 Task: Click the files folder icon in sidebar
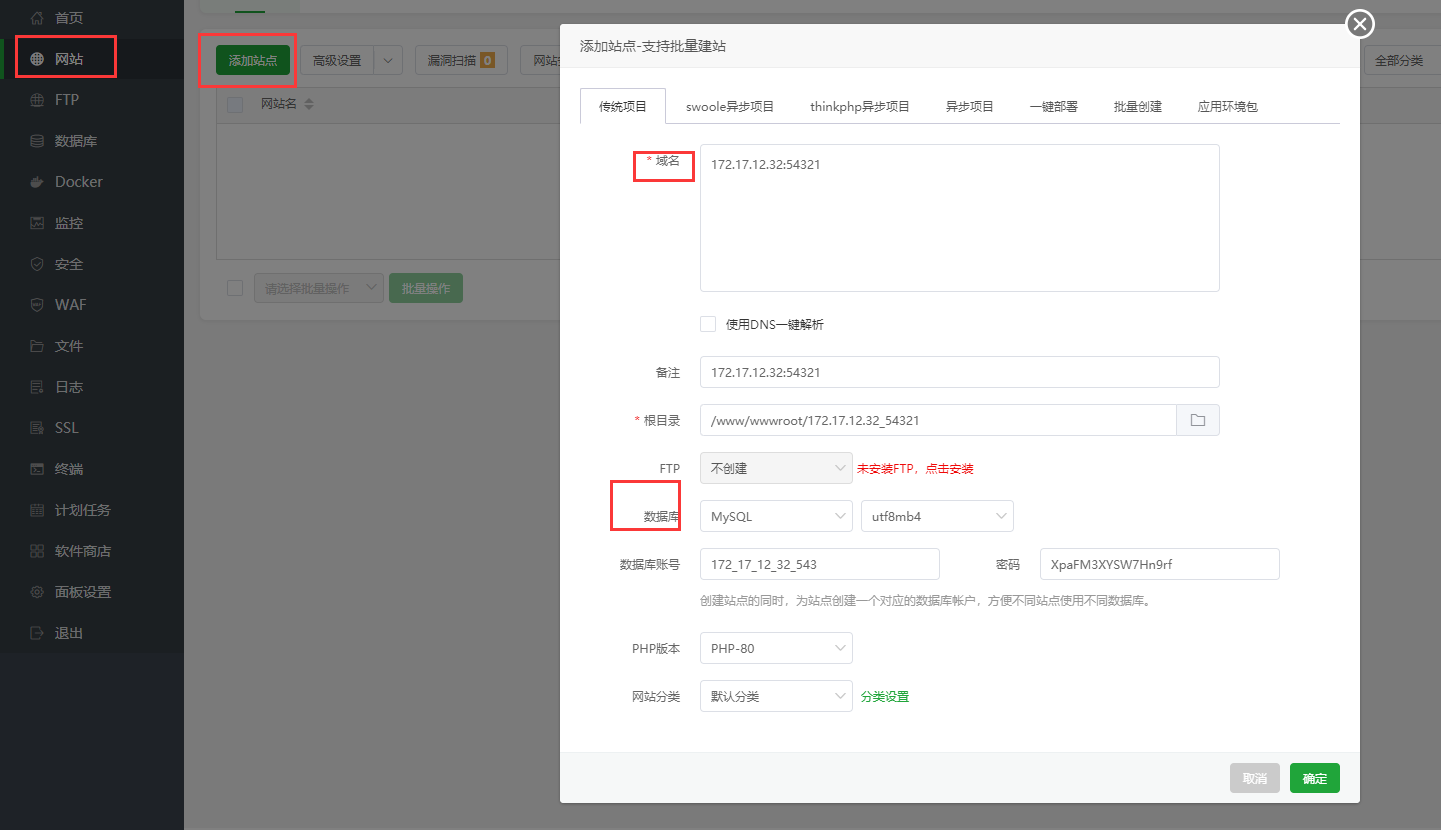37,346
